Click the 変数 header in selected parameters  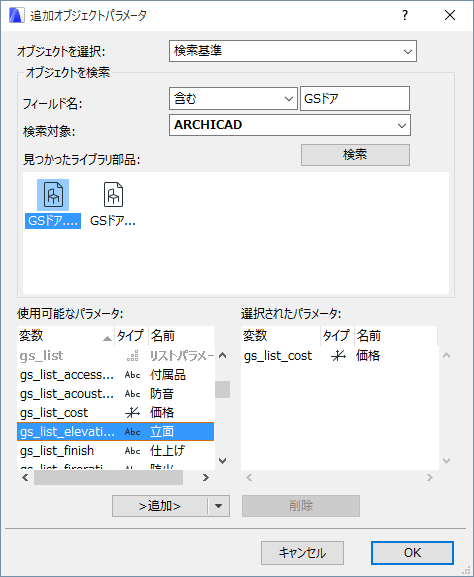coord(281,336)
